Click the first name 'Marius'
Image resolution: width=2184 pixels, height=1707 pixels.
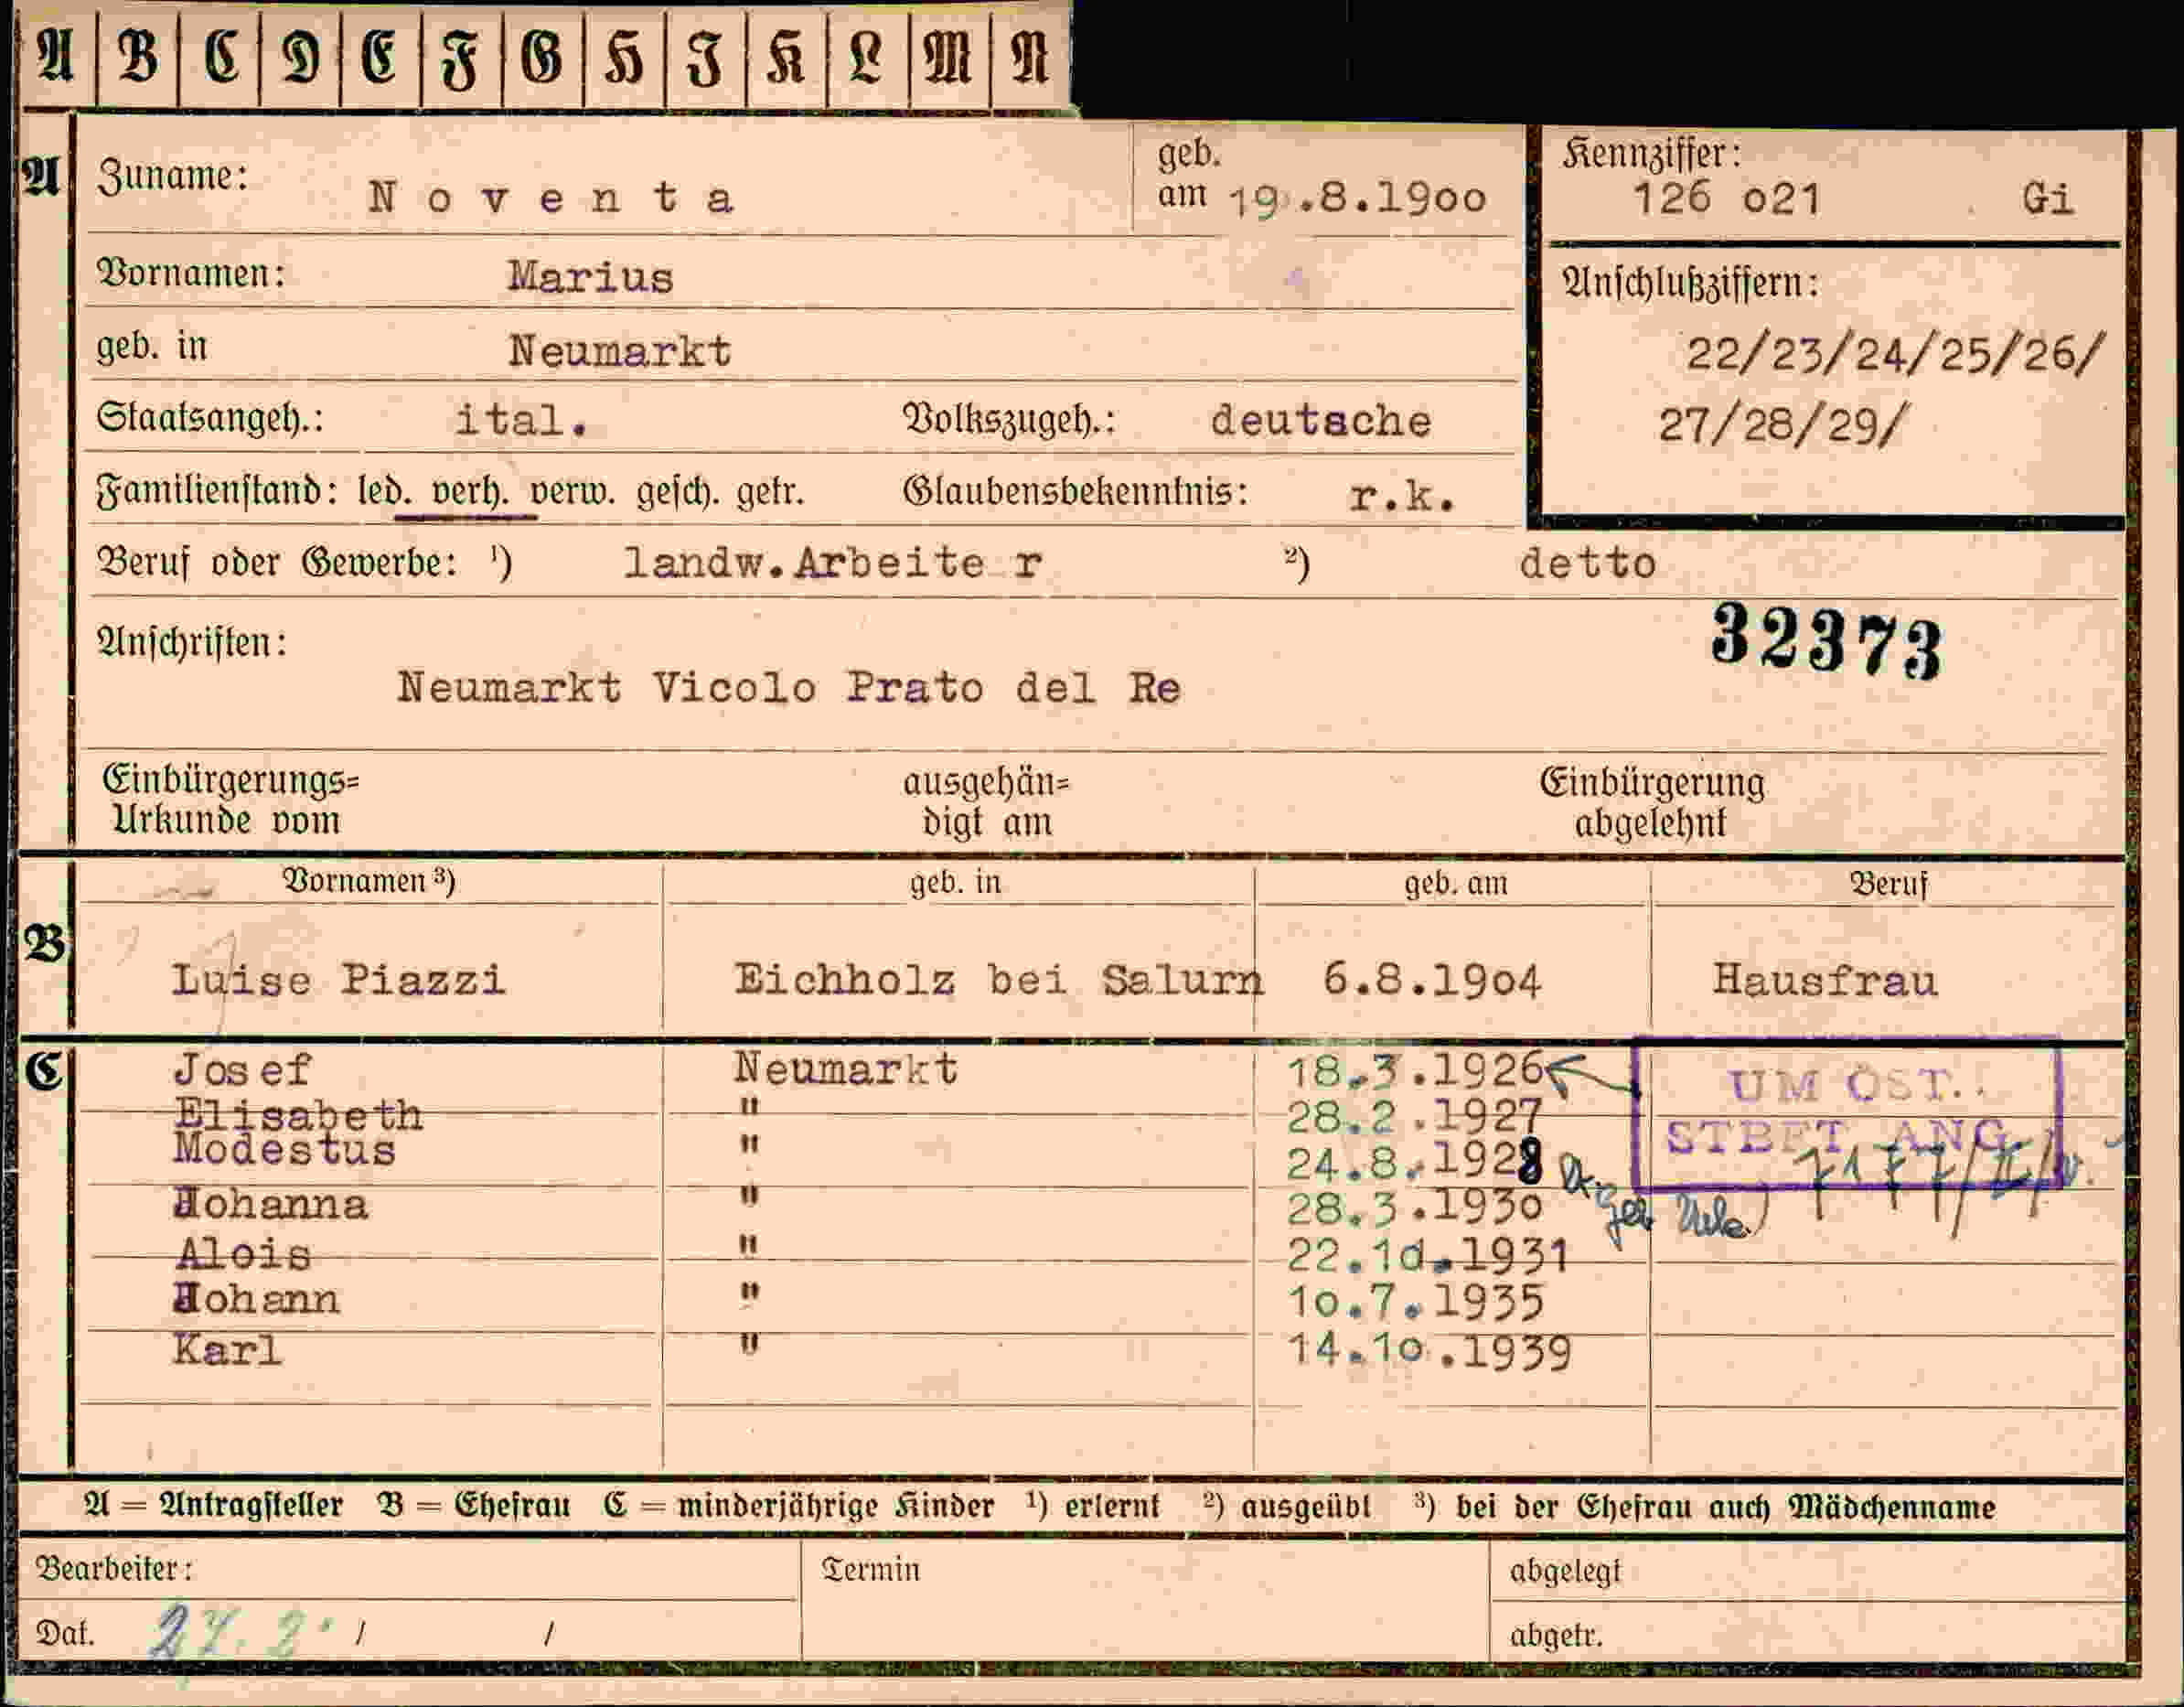(x=590, y=277)
